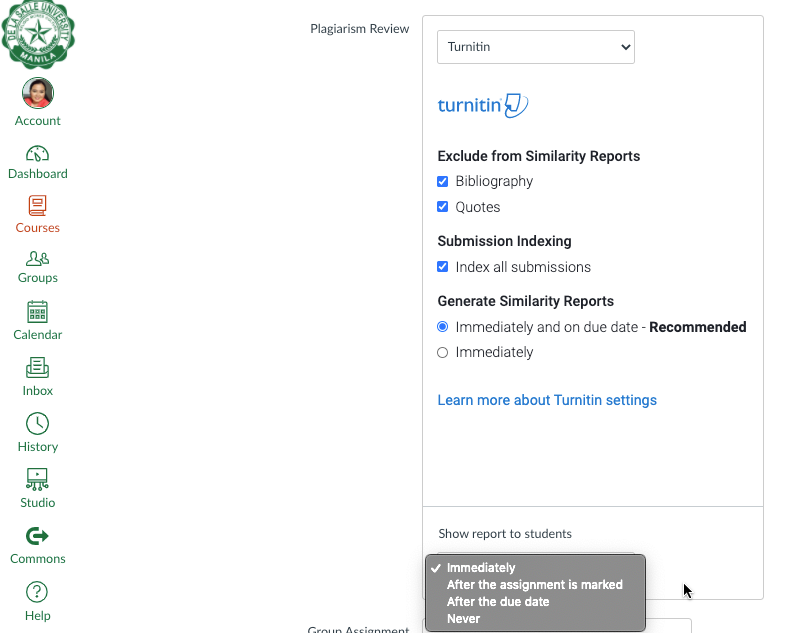The width and height of the screenshot is (799, 633).
Task: Open the Account profile avatar
Action: click(38, 93)
